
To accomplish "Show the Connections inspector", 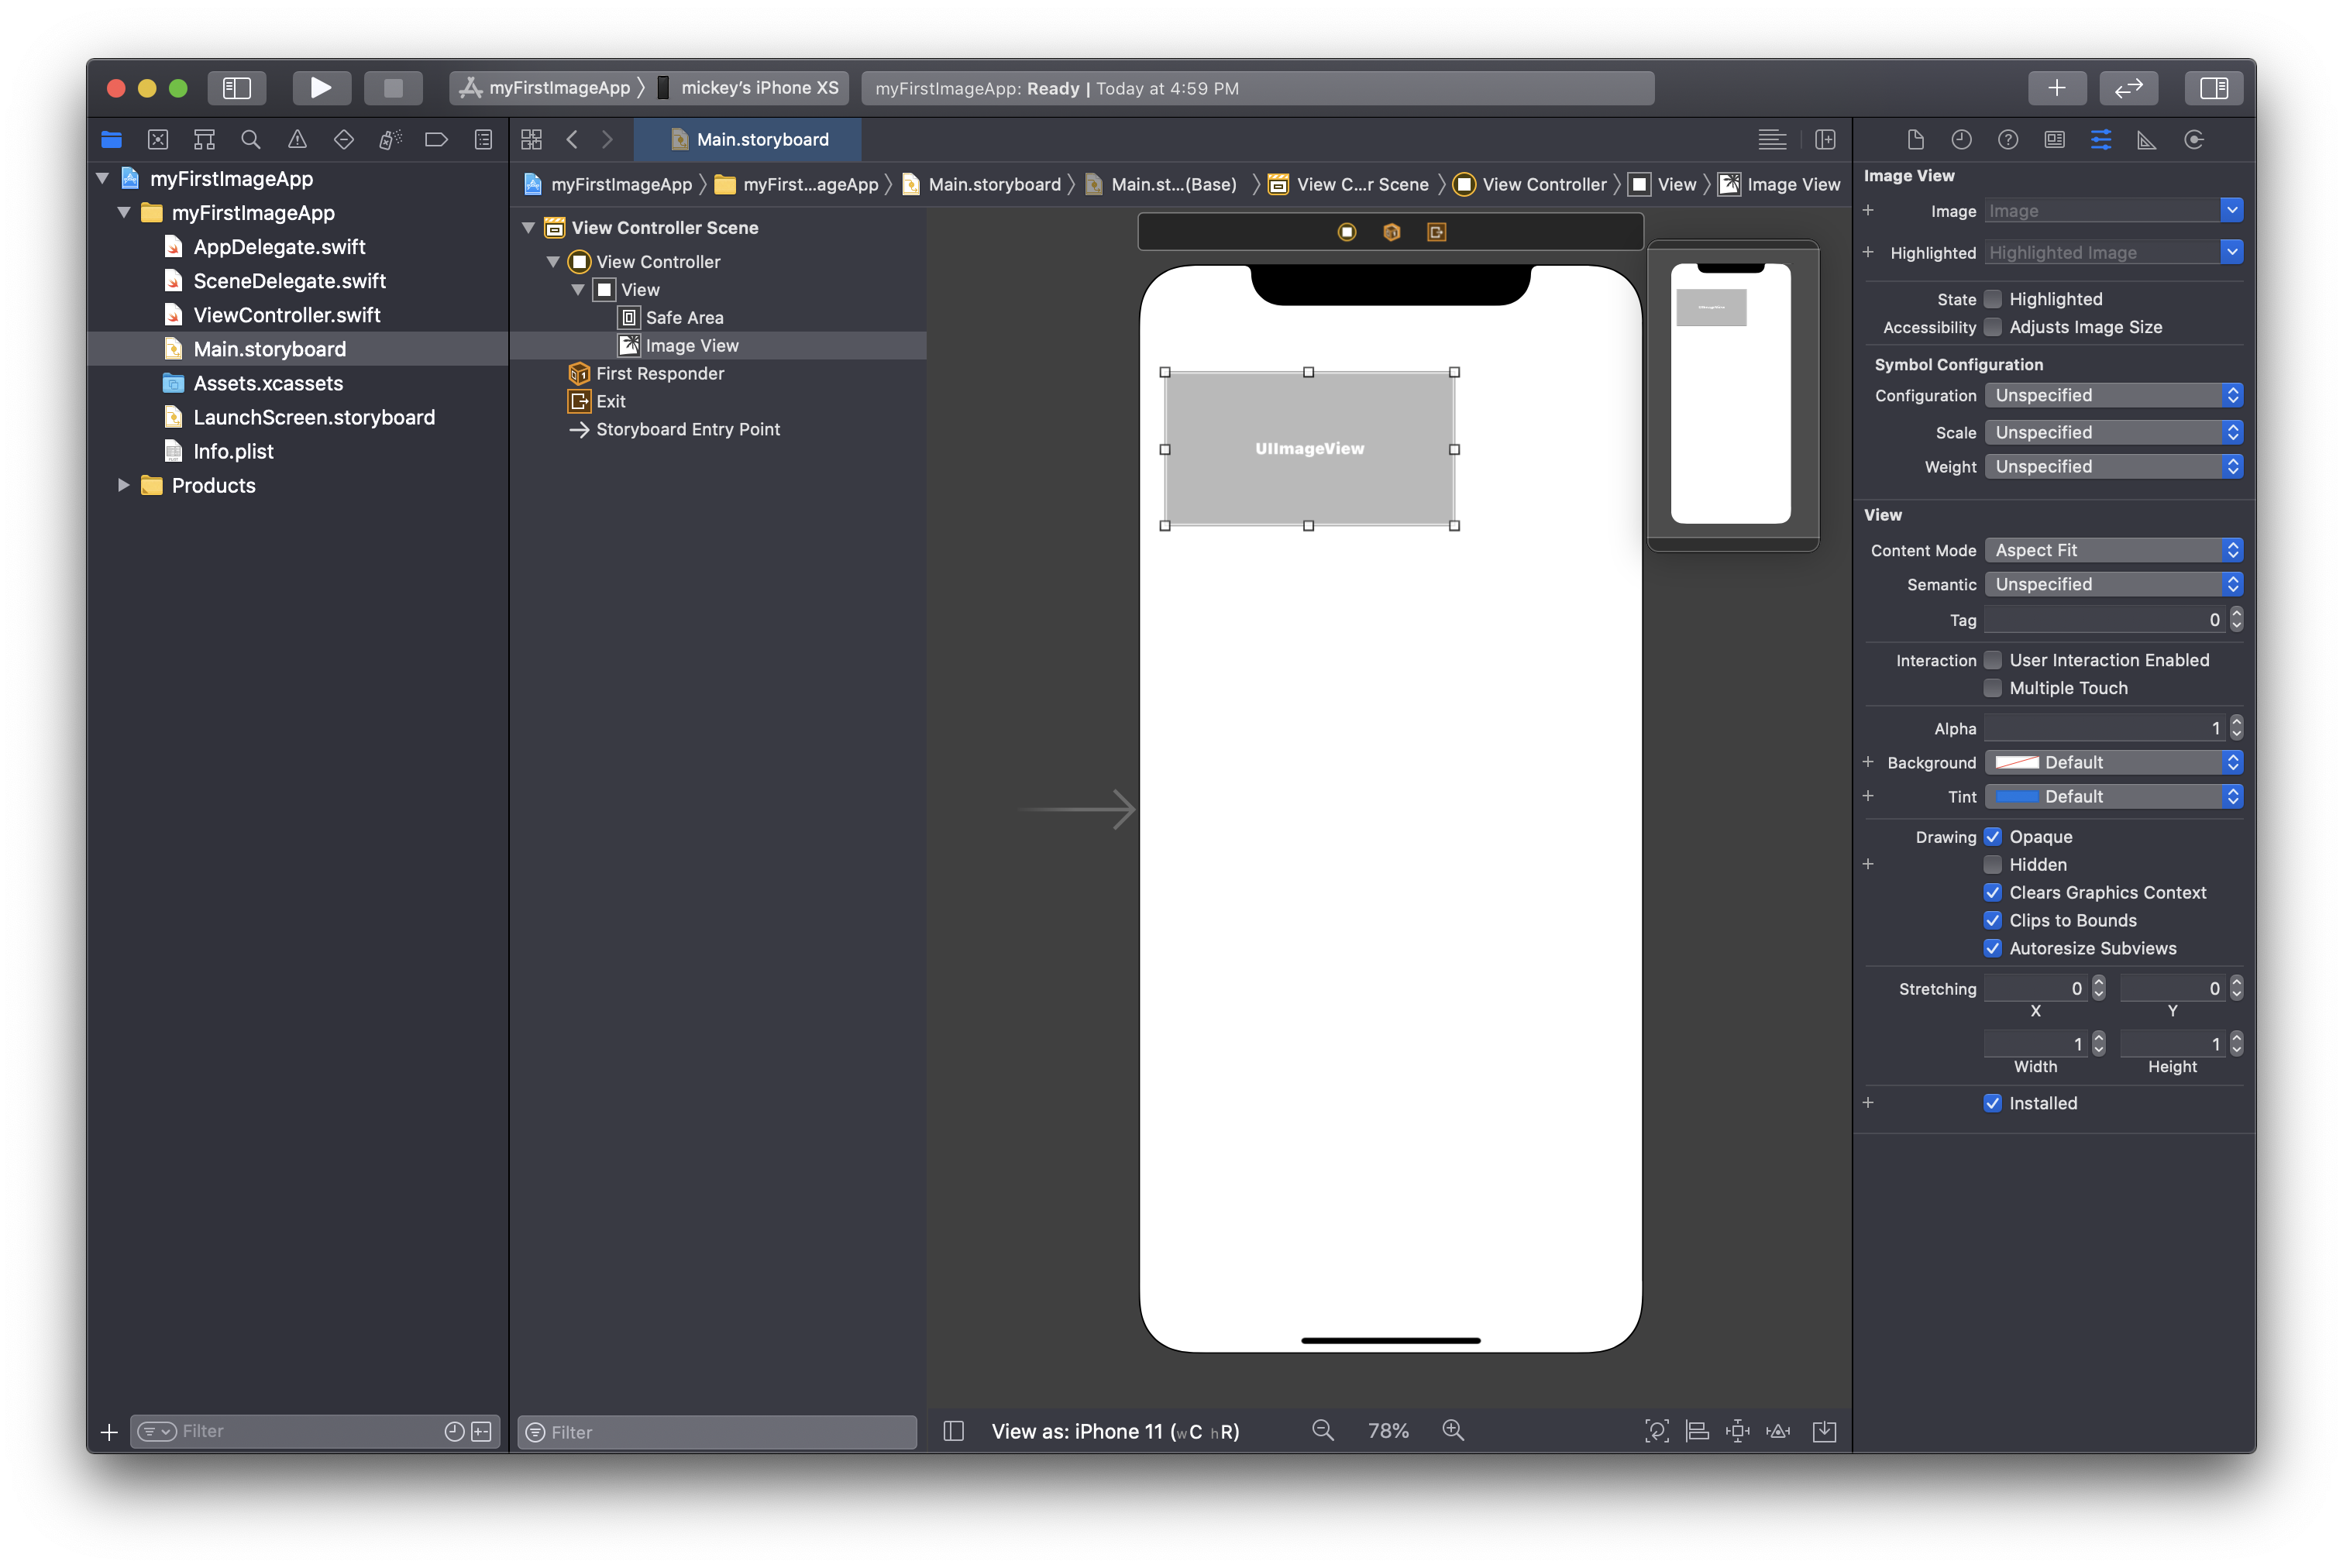I will pos(2194,140).
